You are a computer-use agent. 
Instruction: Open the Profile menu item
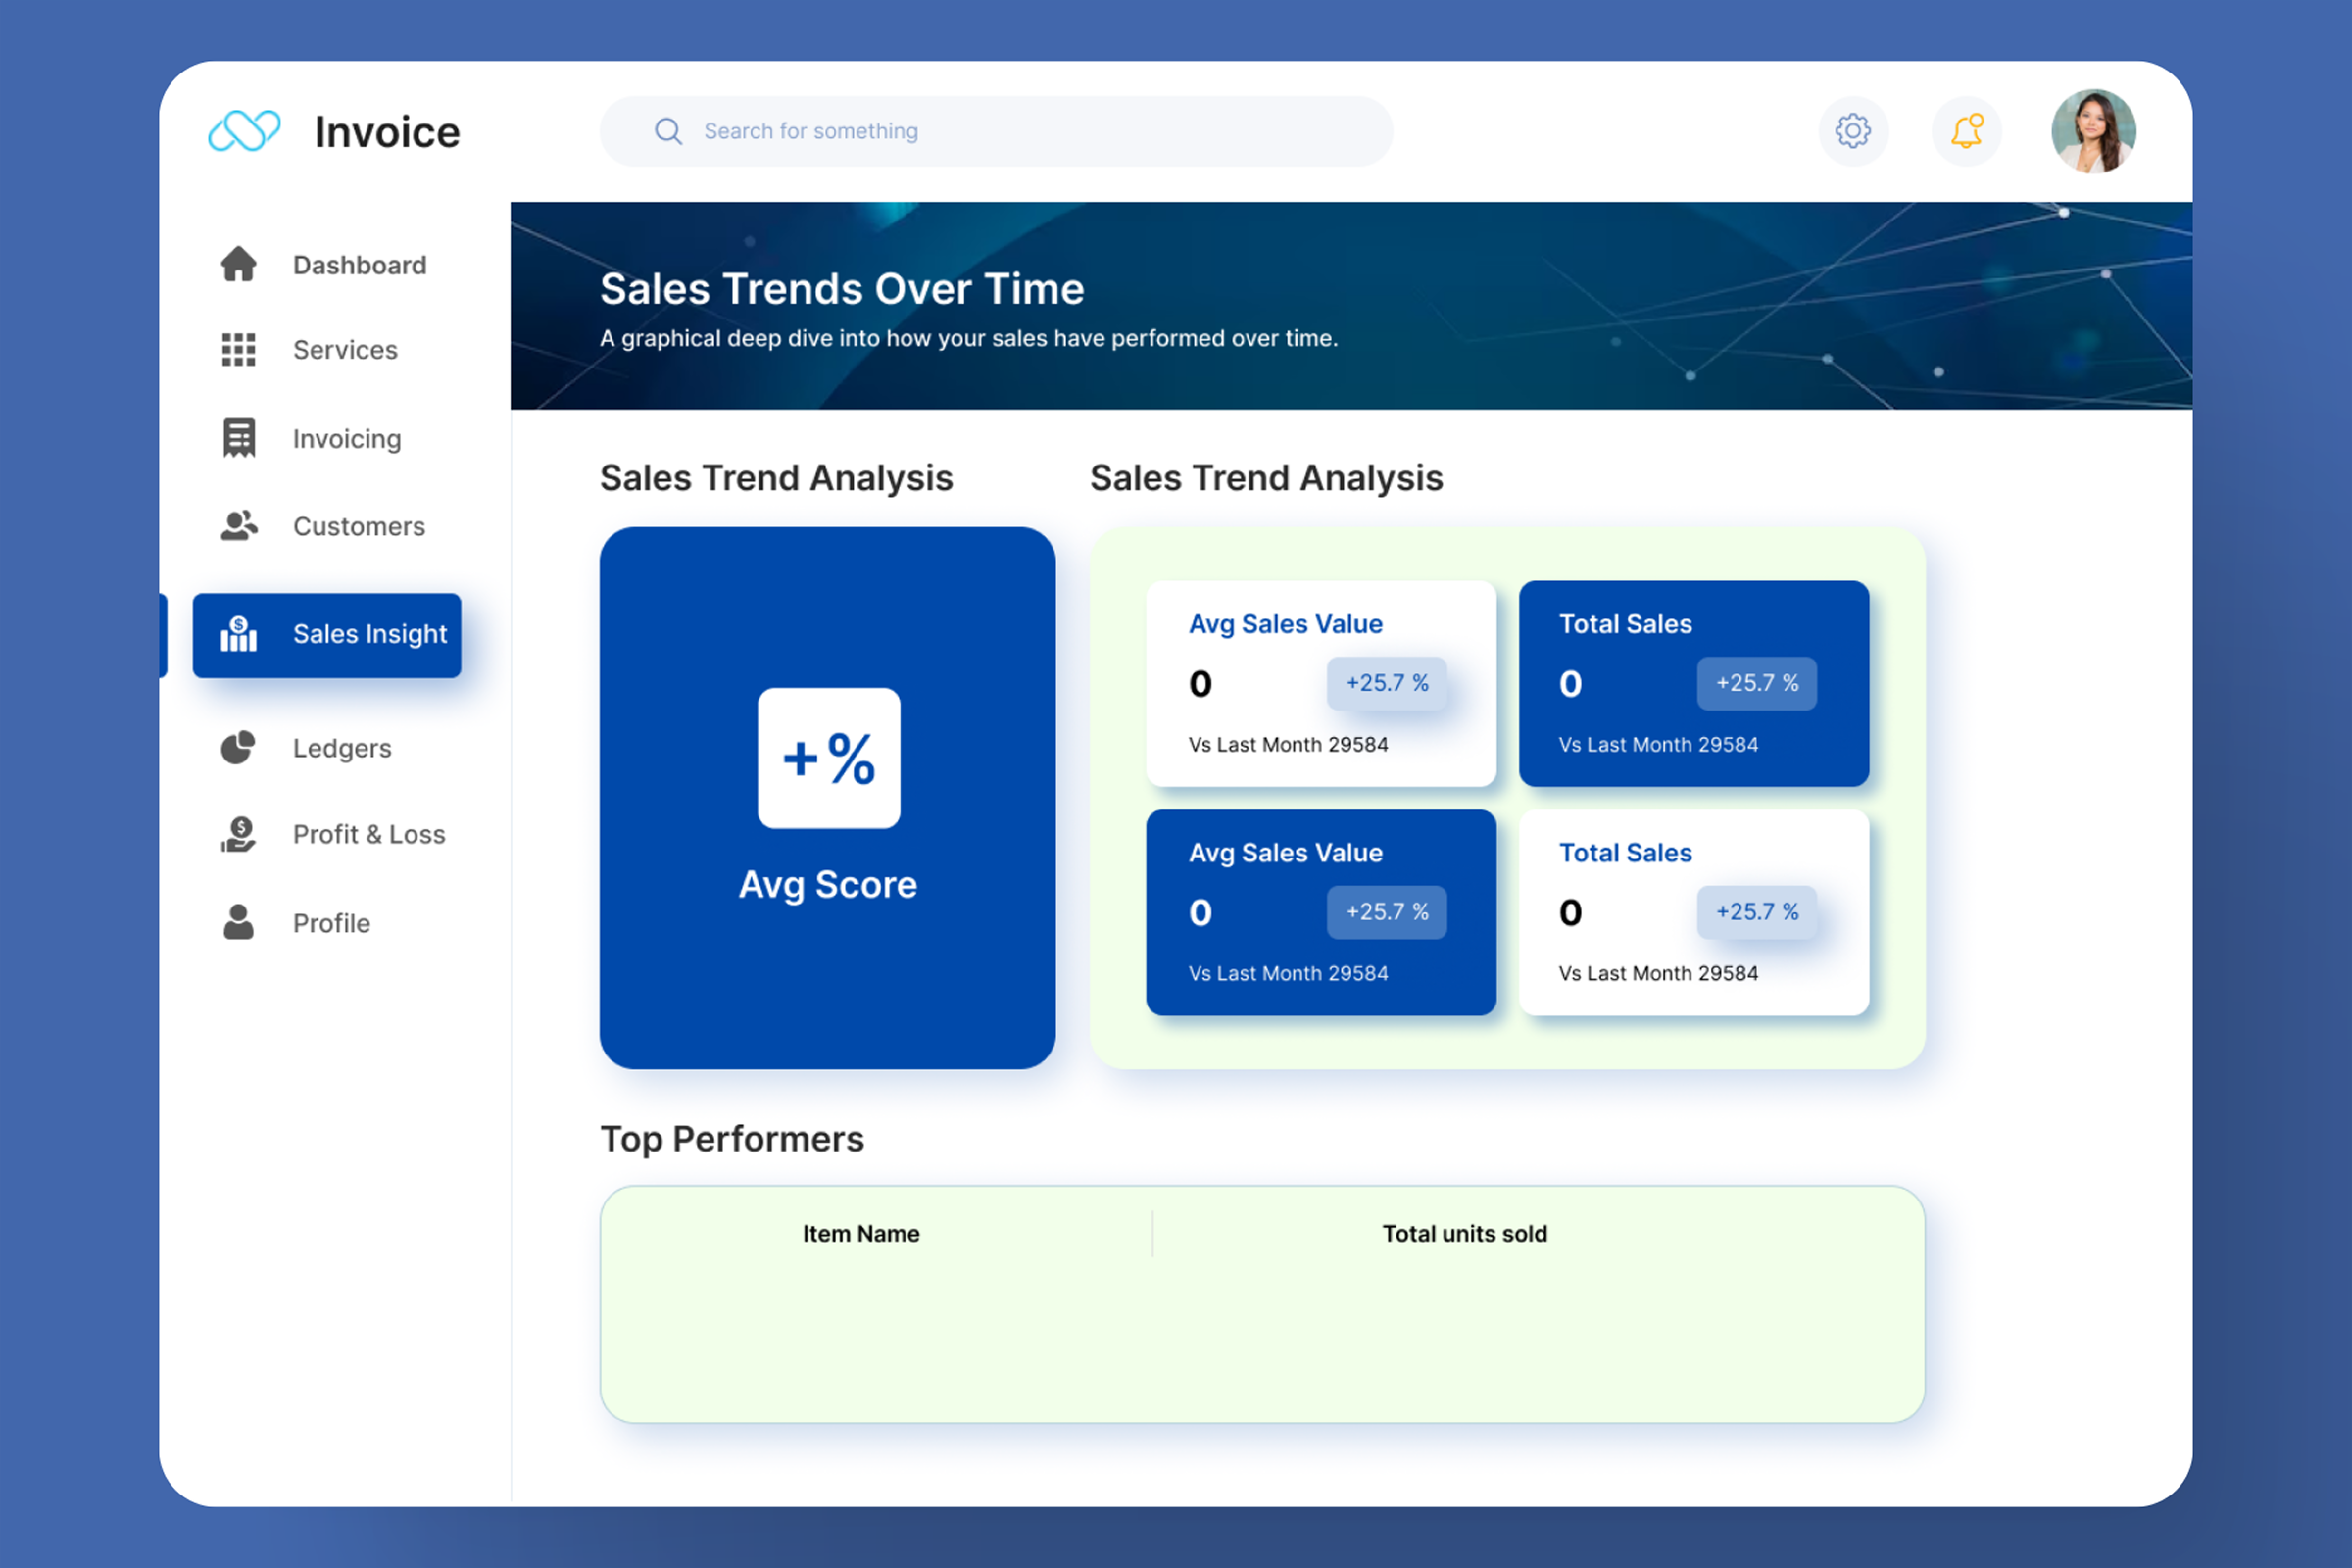pos(331,923)
